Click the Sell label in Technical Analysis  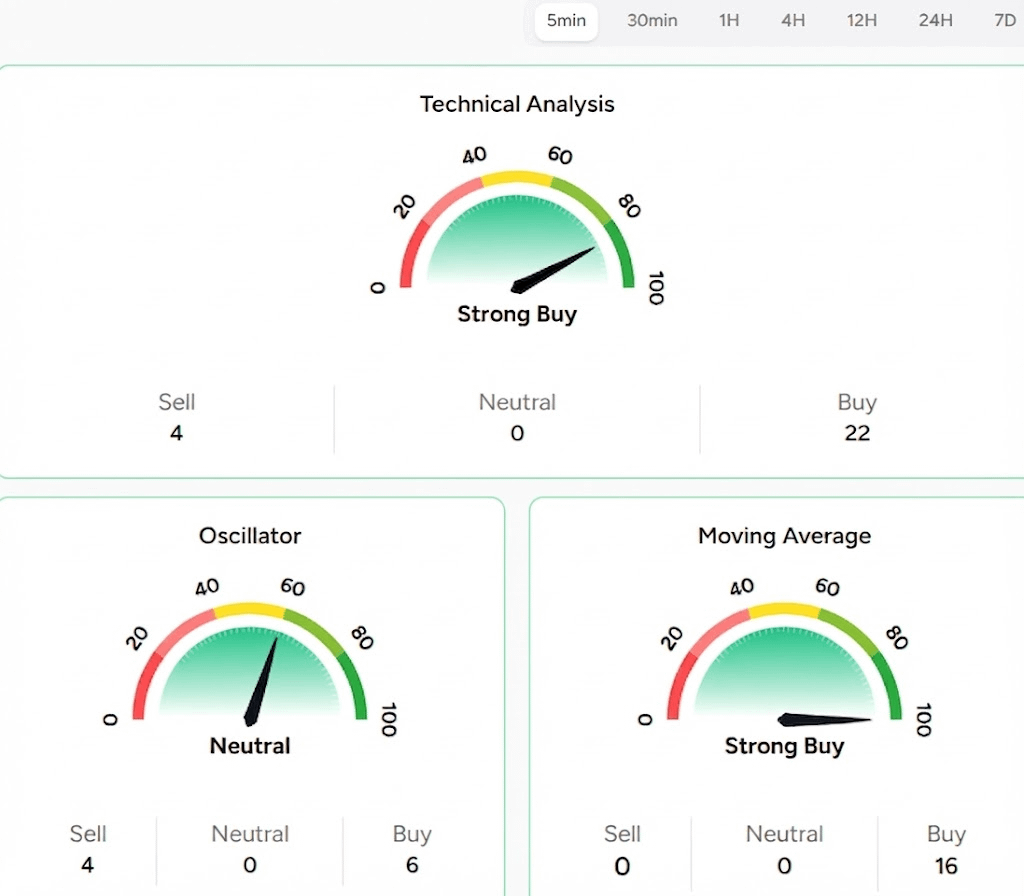tap(176, 402)
